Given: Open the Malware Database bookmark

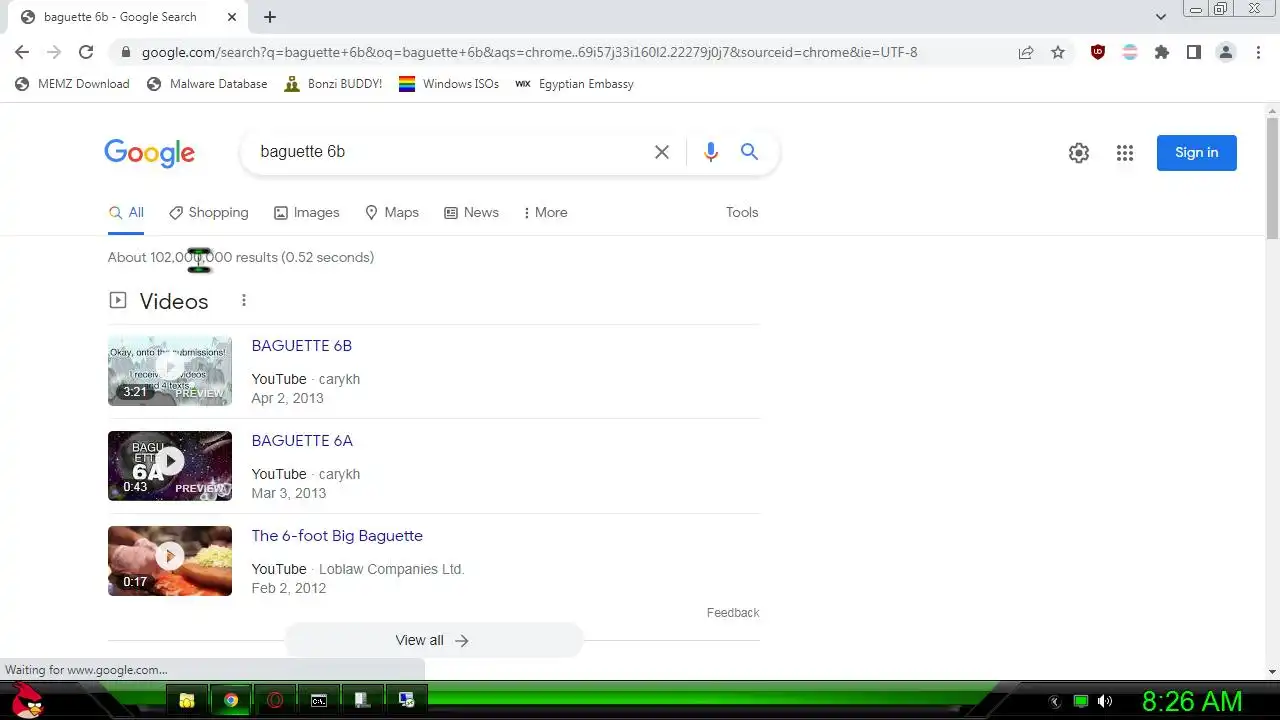Looking at the screenshot, I should (x=207, y=84).
